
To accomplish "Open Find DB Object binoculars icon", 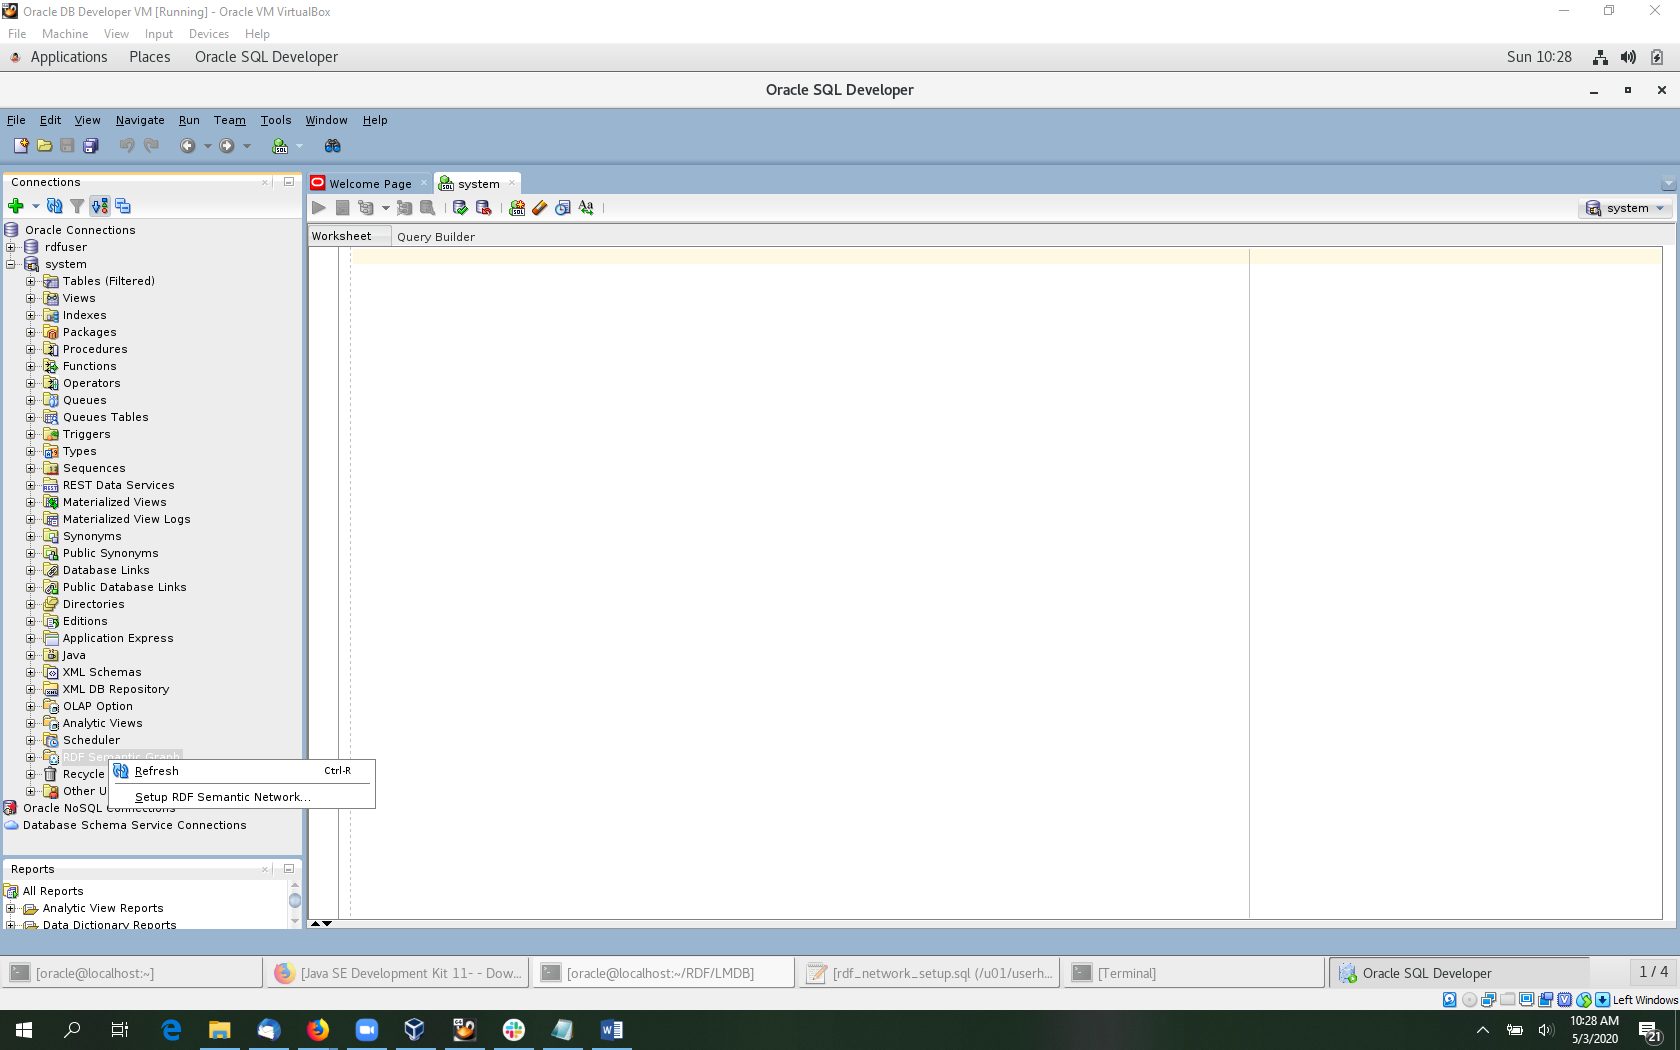I will [x=333, y=146].
